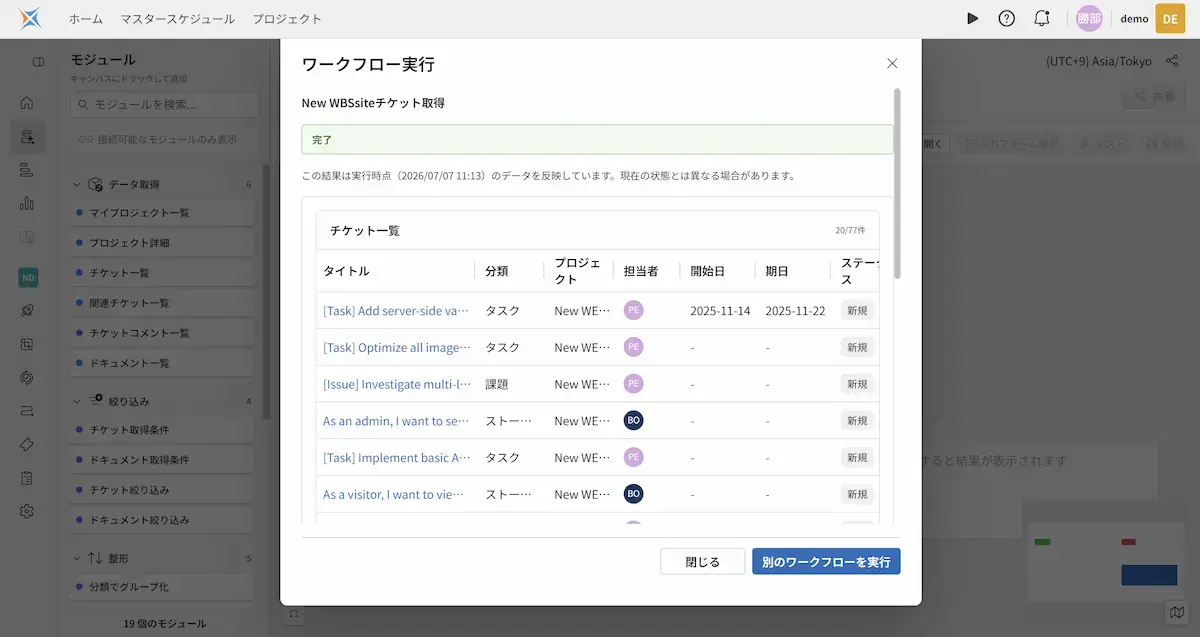Click the rocket icon in the left sidebar
Image resolution: width=1200 pixels, height=637 pixels.
click(27, 311)
